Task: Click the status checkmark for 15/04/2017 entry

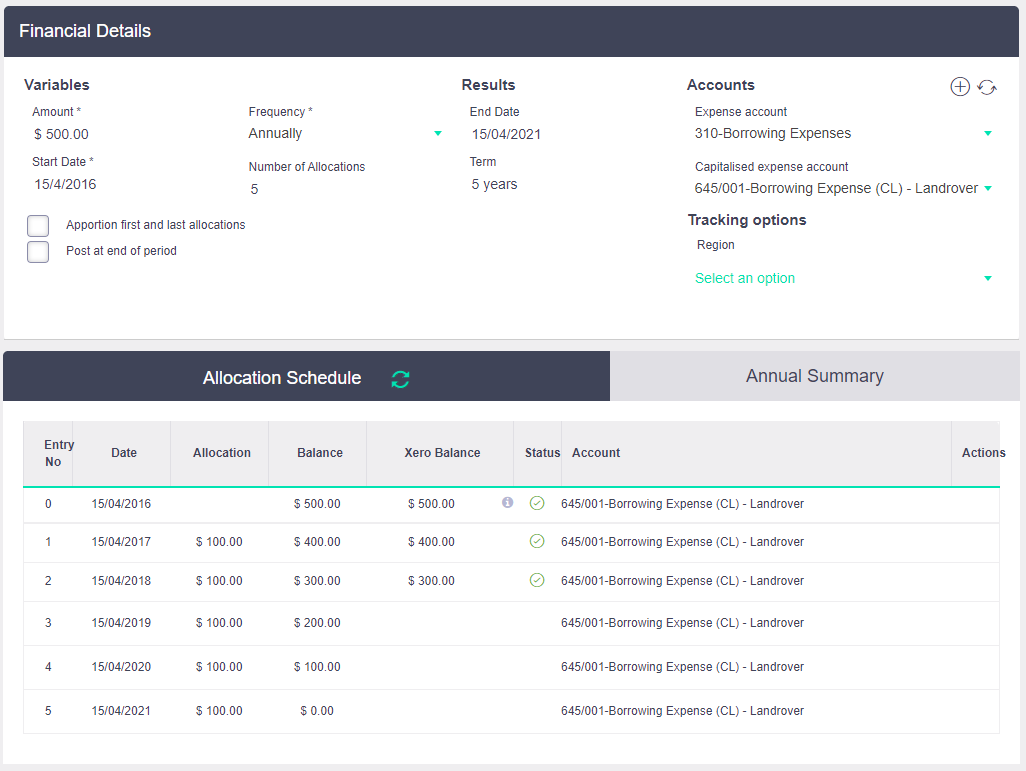Action: click(537, 541)
